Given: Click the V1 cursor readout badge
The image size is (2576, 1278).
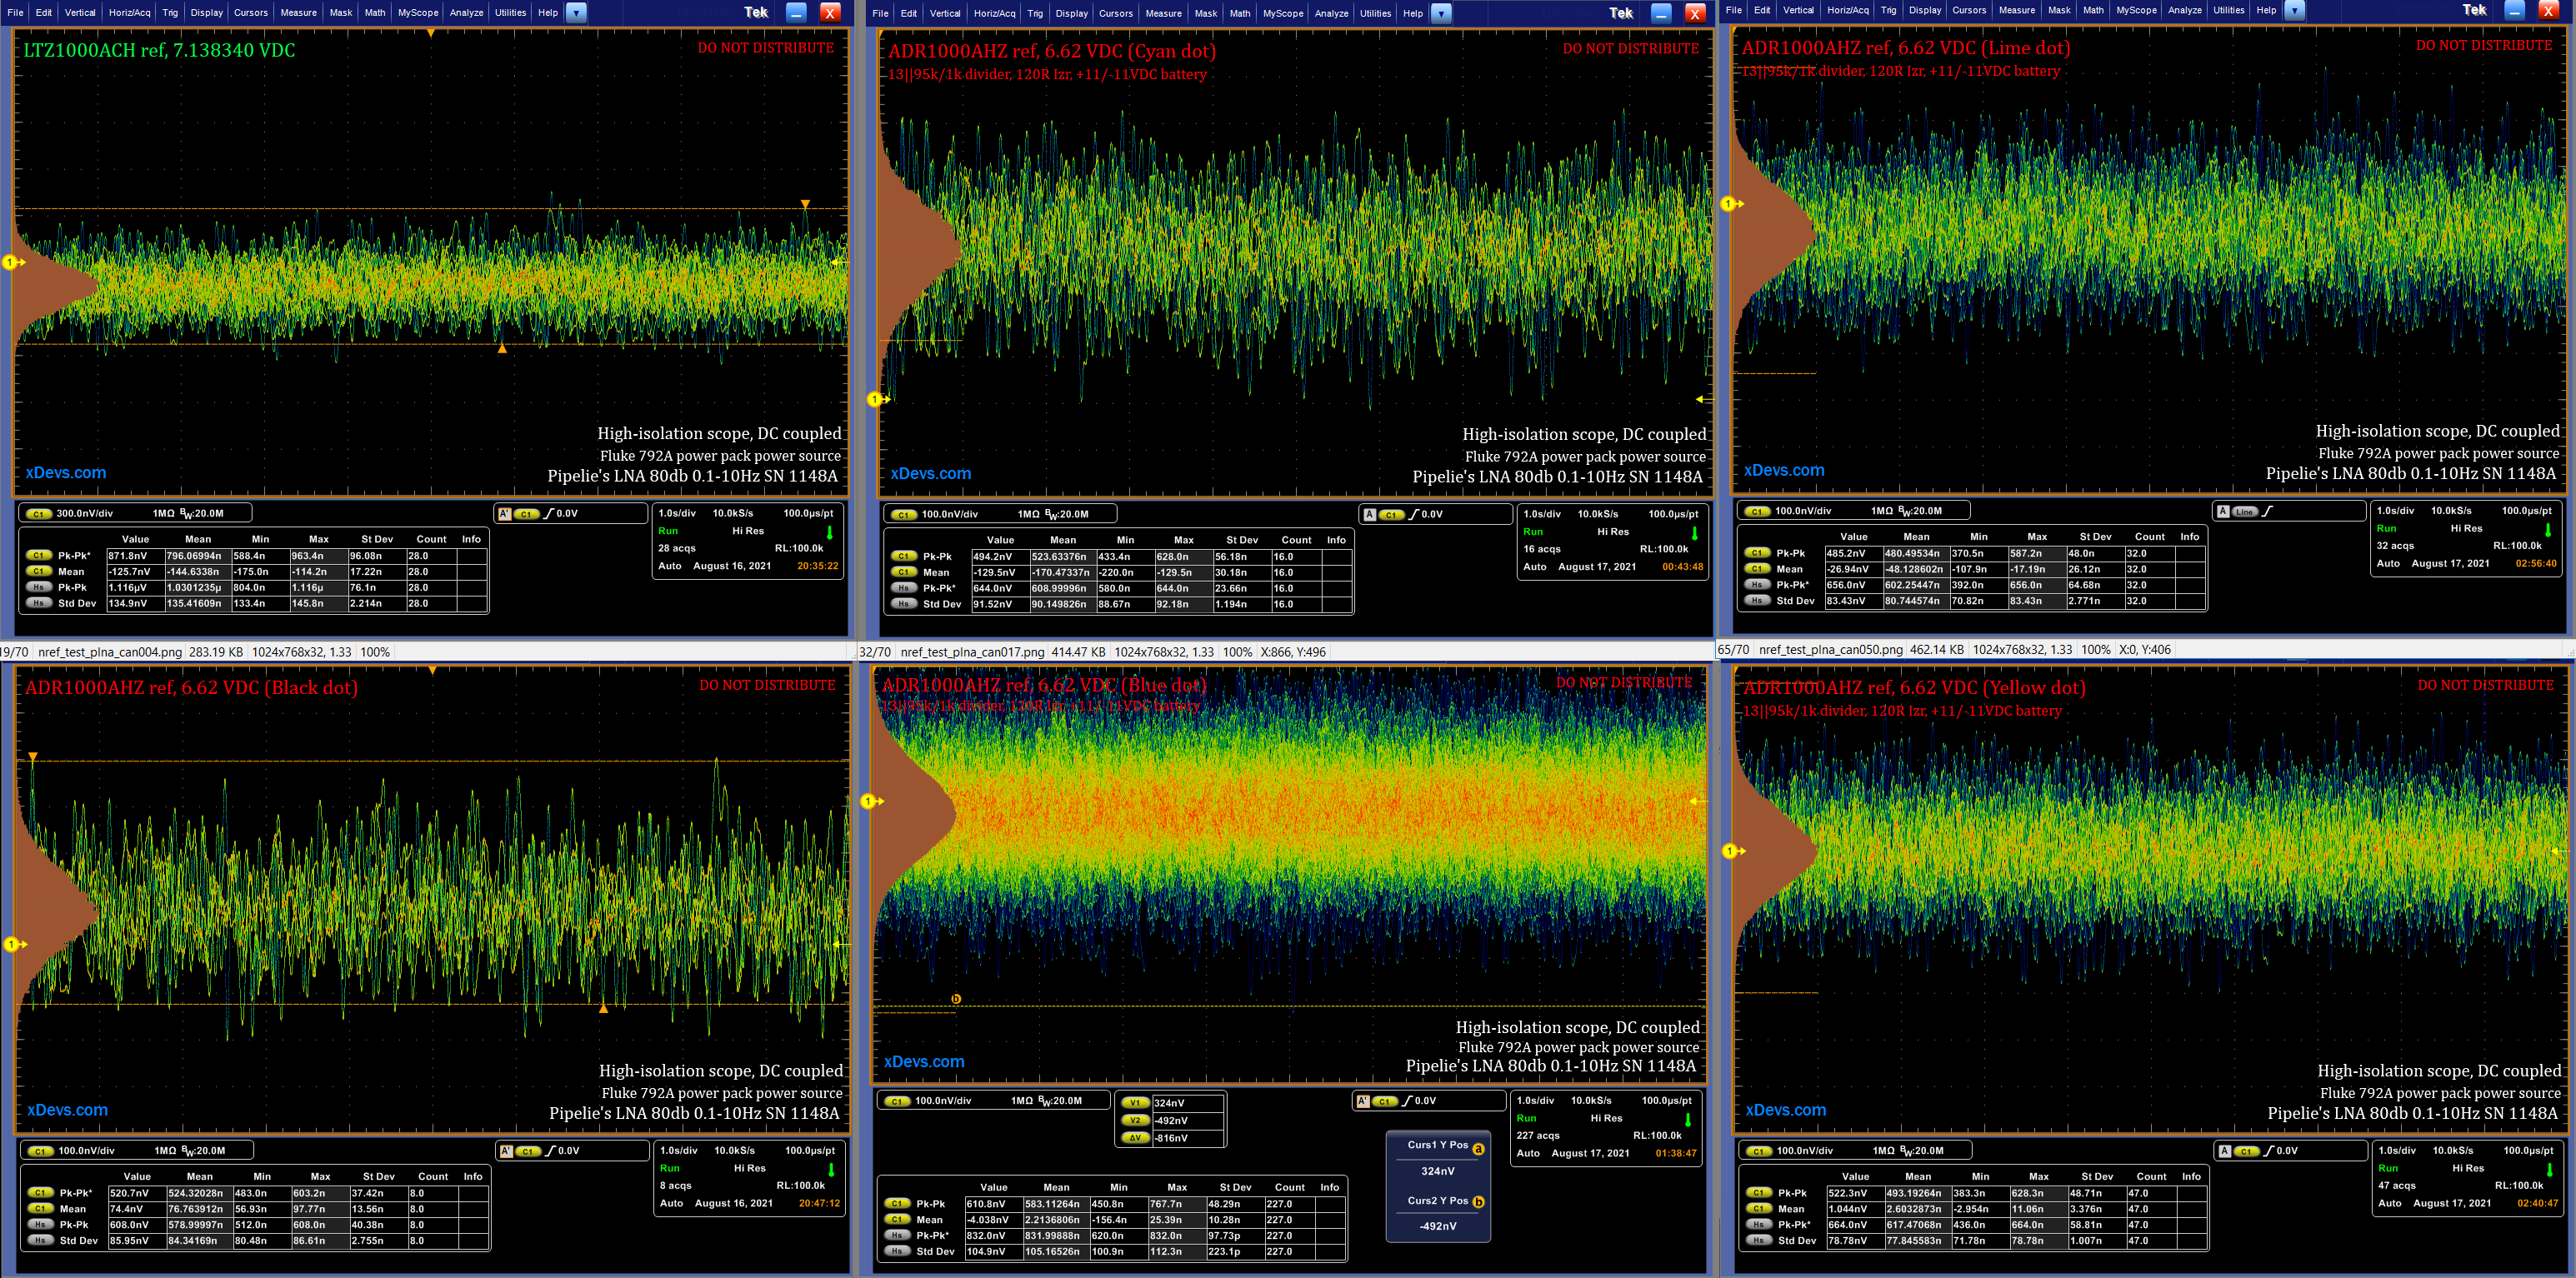Looking at the screenshot, I should 1134,1103.
